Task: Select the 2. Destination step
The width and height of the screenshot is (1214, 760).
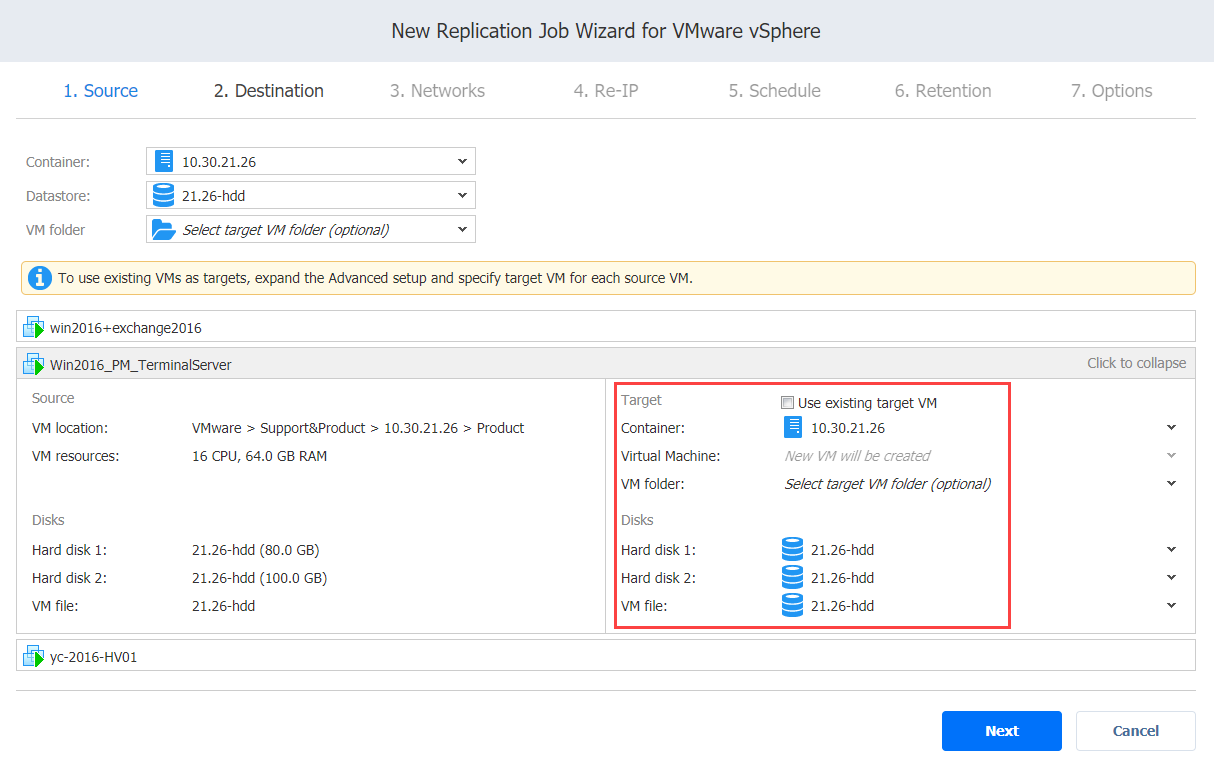Action: click(269, 91)
